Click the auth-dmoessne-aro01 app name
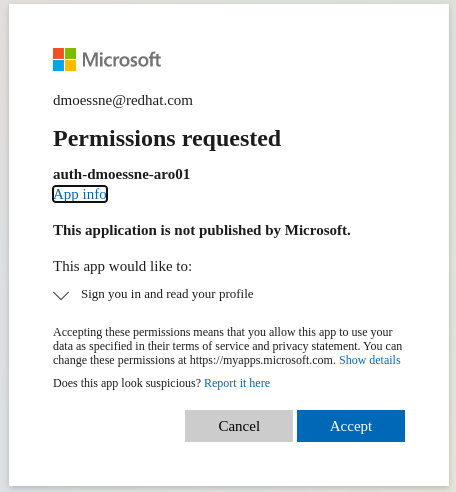The width and height of the screenshot is (456, 492). [x=121, y=174]
